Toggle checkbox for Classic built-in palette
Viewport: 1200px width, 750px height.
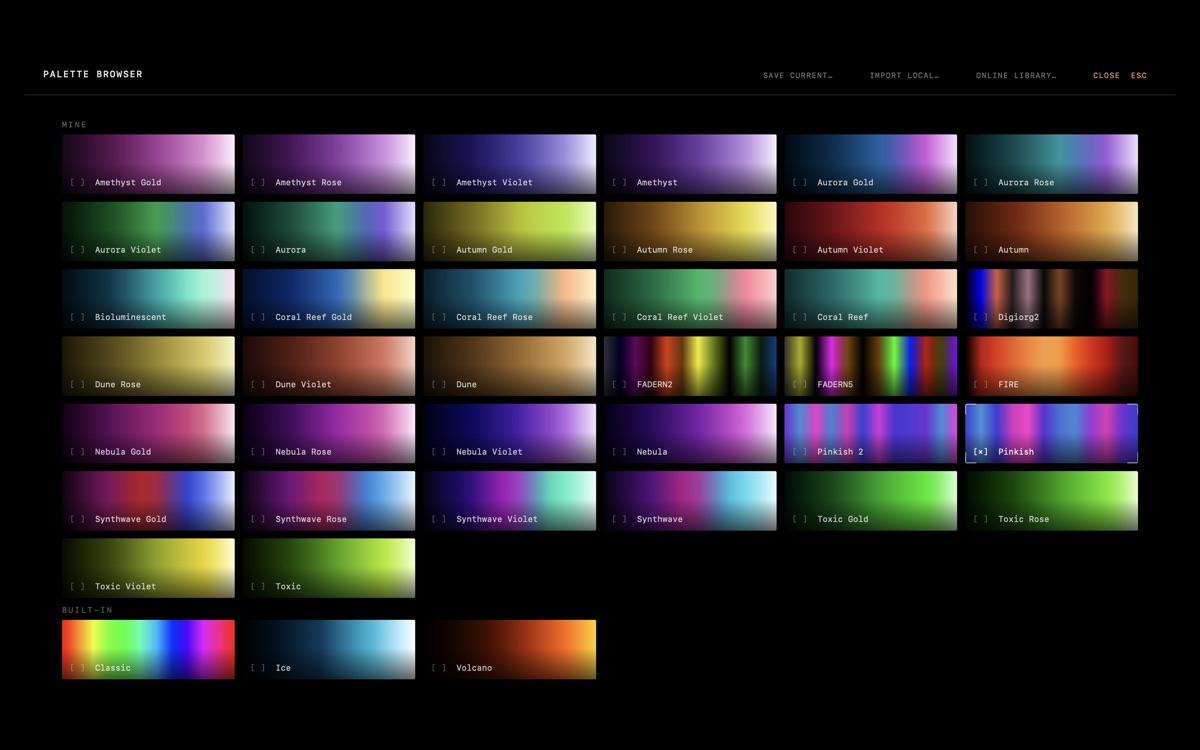click(77, 668)
